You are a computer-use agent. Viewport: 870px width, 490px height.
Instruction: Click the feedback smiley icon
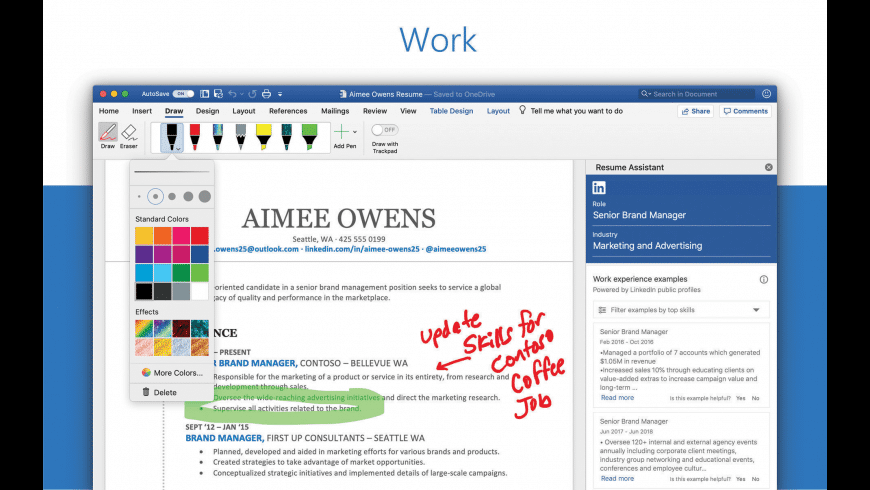766,94
